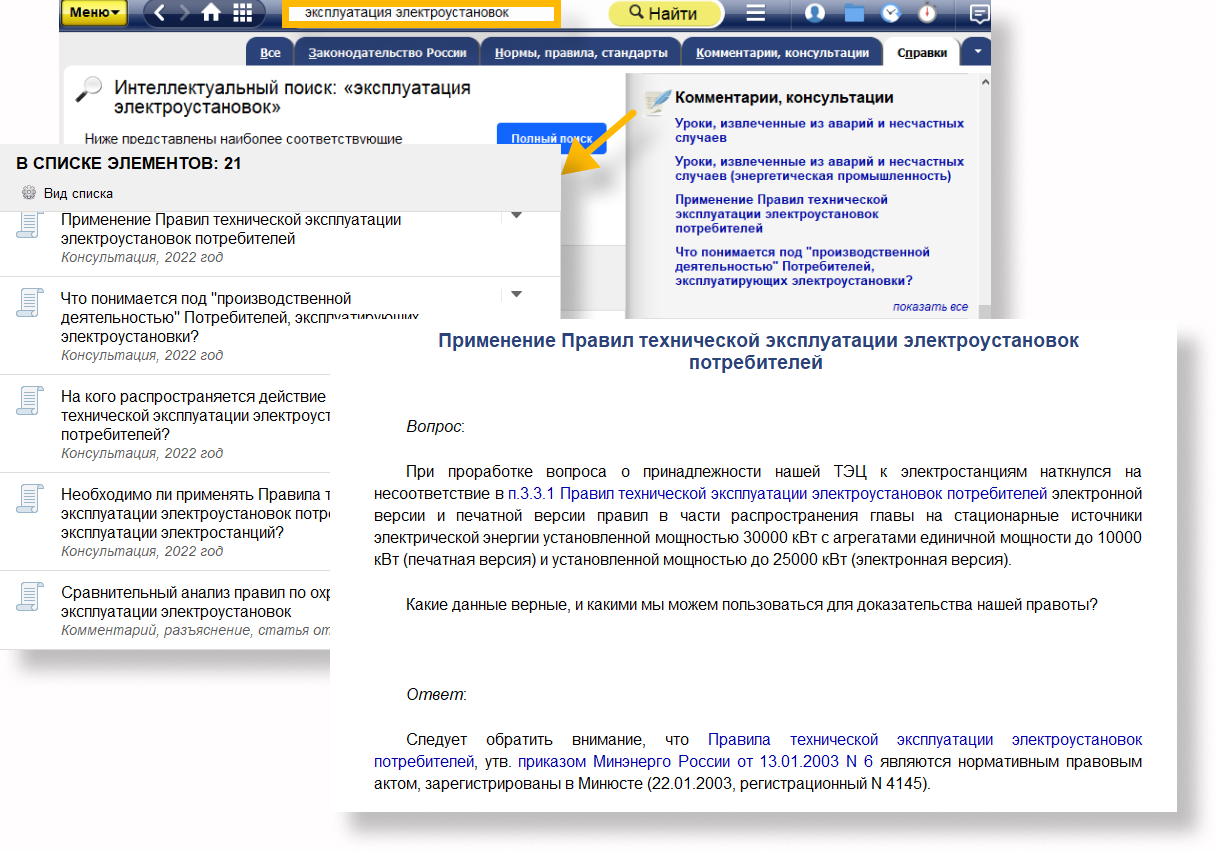Open the chat message icon

click(x=980, y=13)
